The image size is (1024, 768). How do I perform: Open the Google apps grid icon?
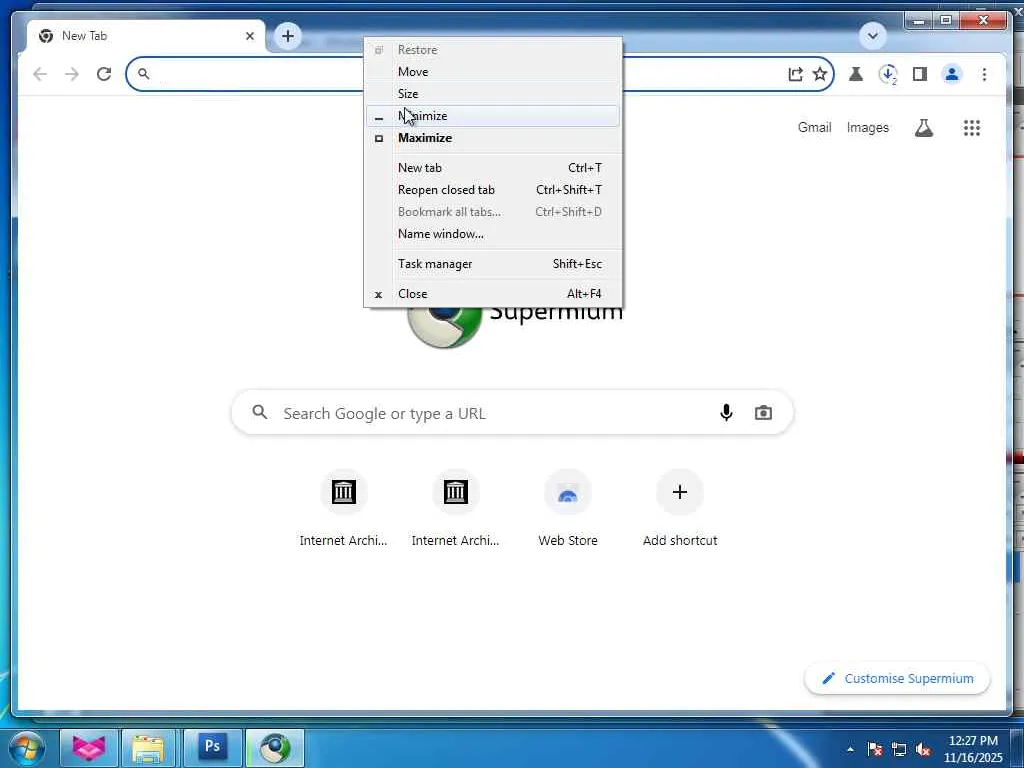point(972,128)
